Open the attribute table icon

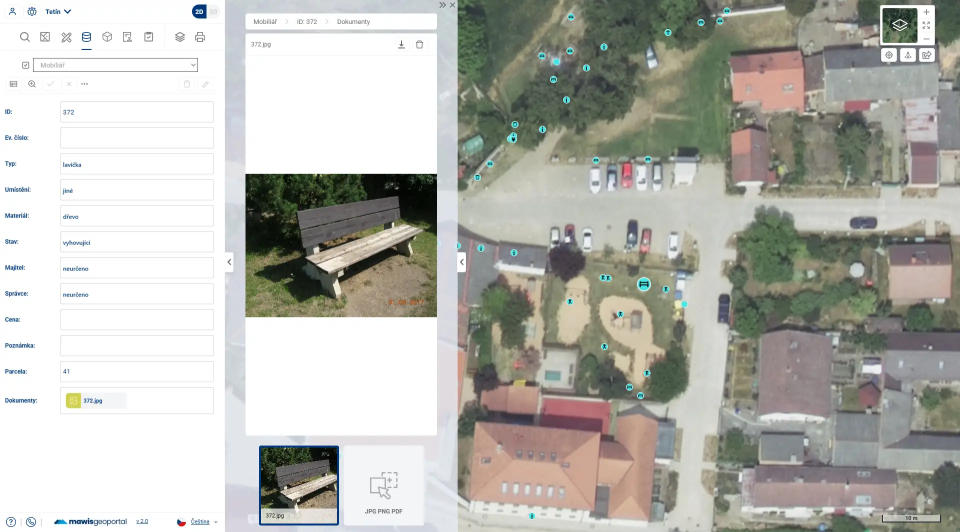pyautogui.click(x=14, y=84)
